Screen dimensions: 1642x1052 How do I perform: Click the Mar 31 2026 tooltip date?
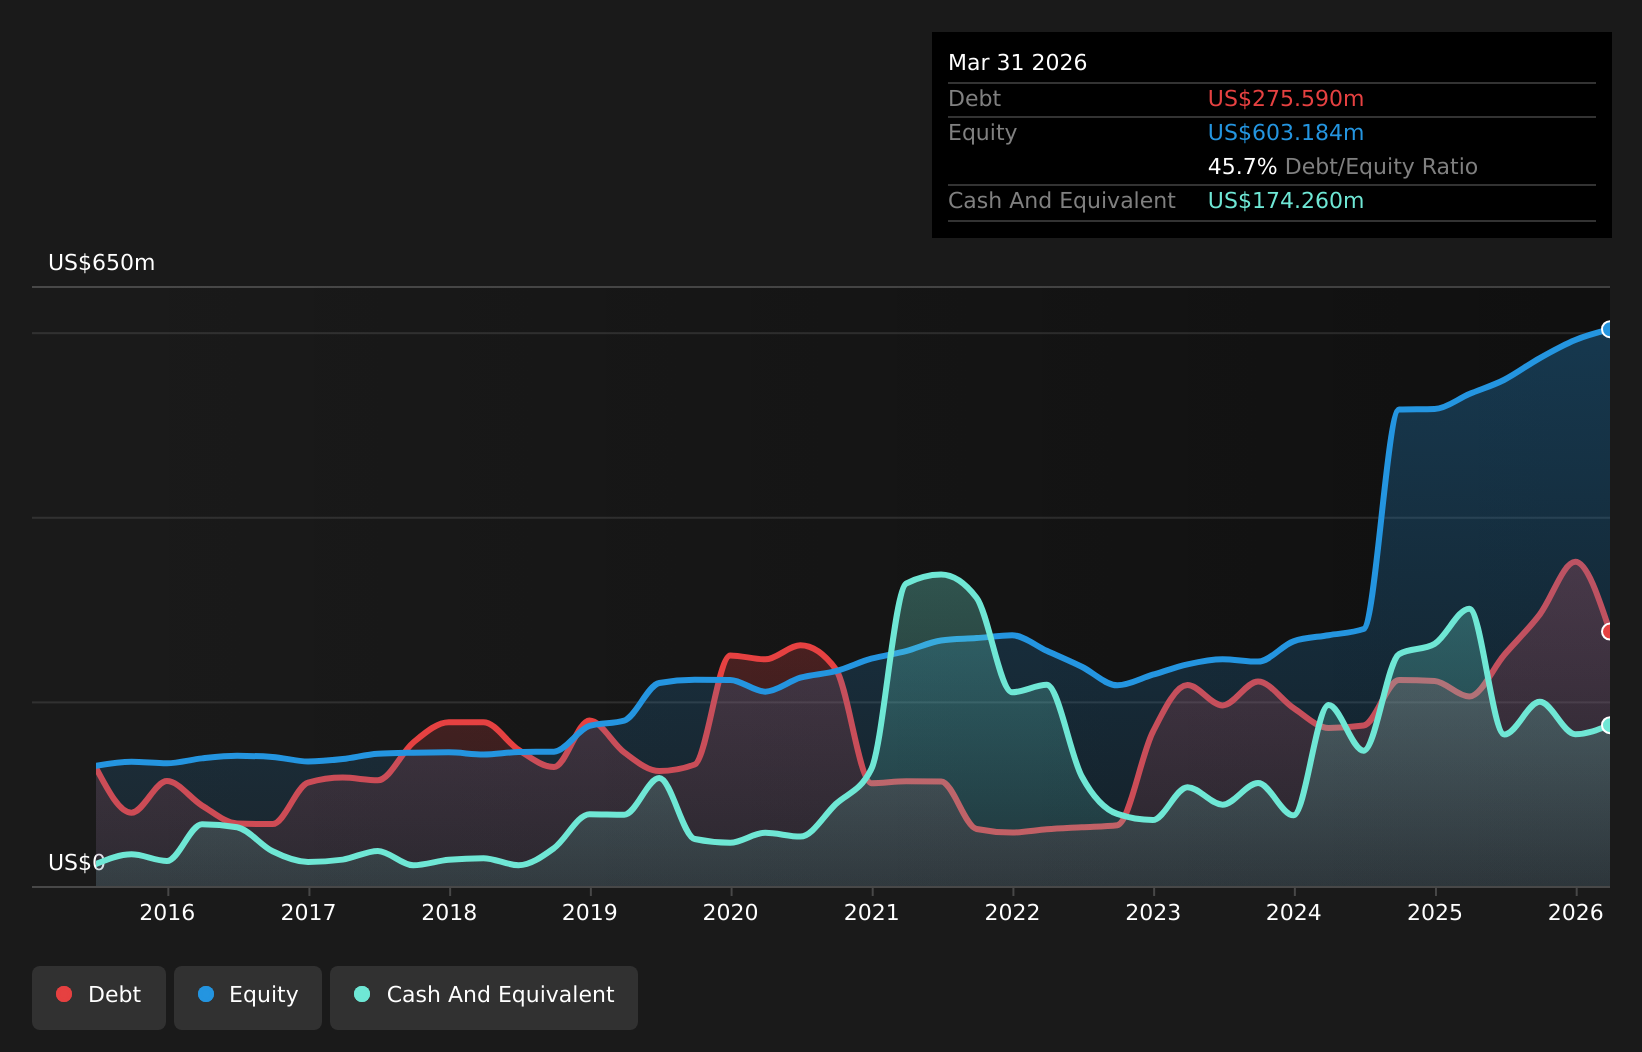coord(1017,63)
